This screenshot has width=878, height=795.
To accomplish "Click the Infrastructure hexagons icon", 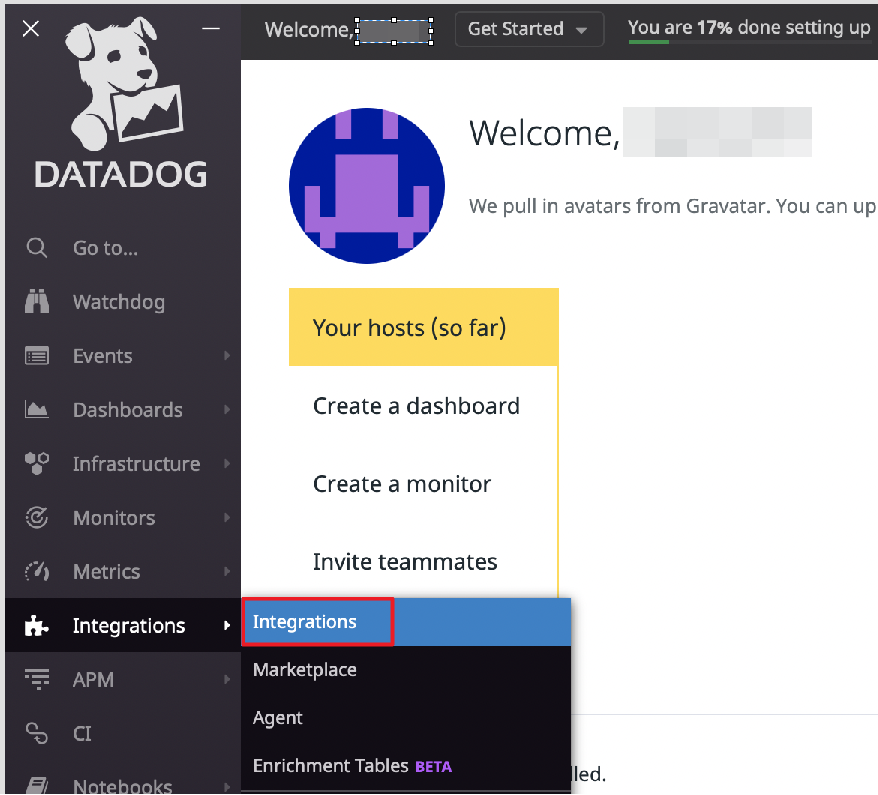I will [x=37, y=464].
